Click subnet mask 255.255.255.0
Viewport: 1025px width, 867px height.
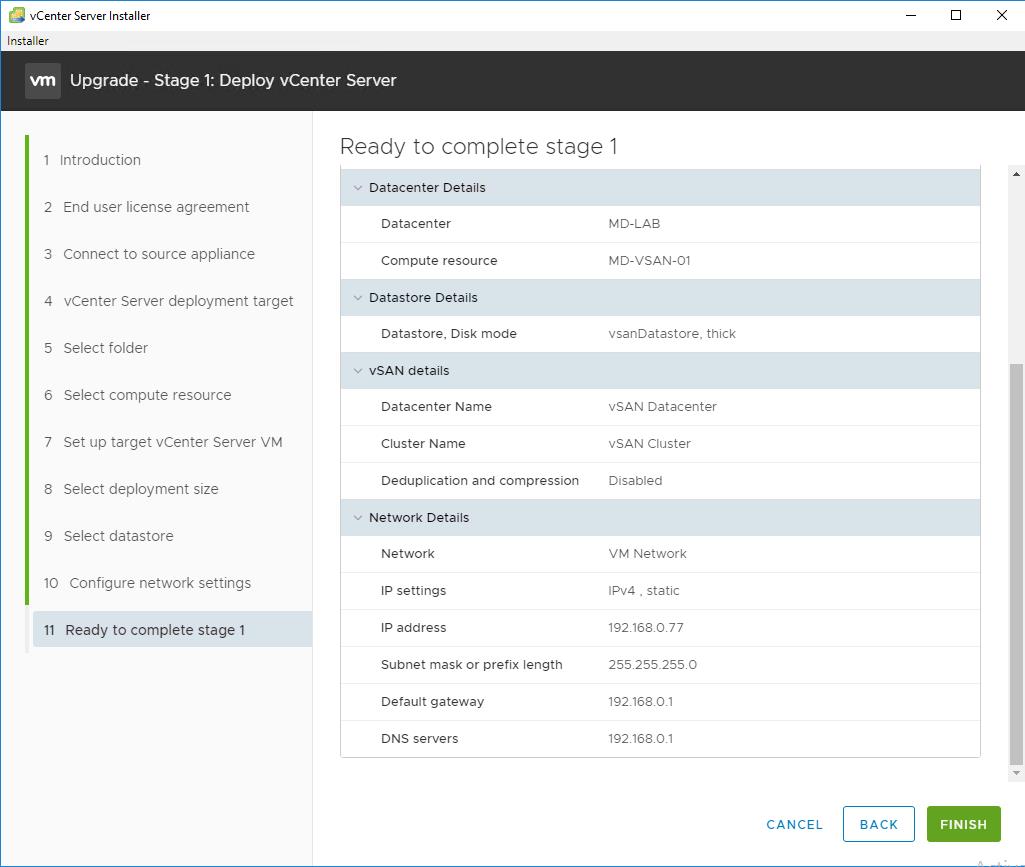[652, 665]
